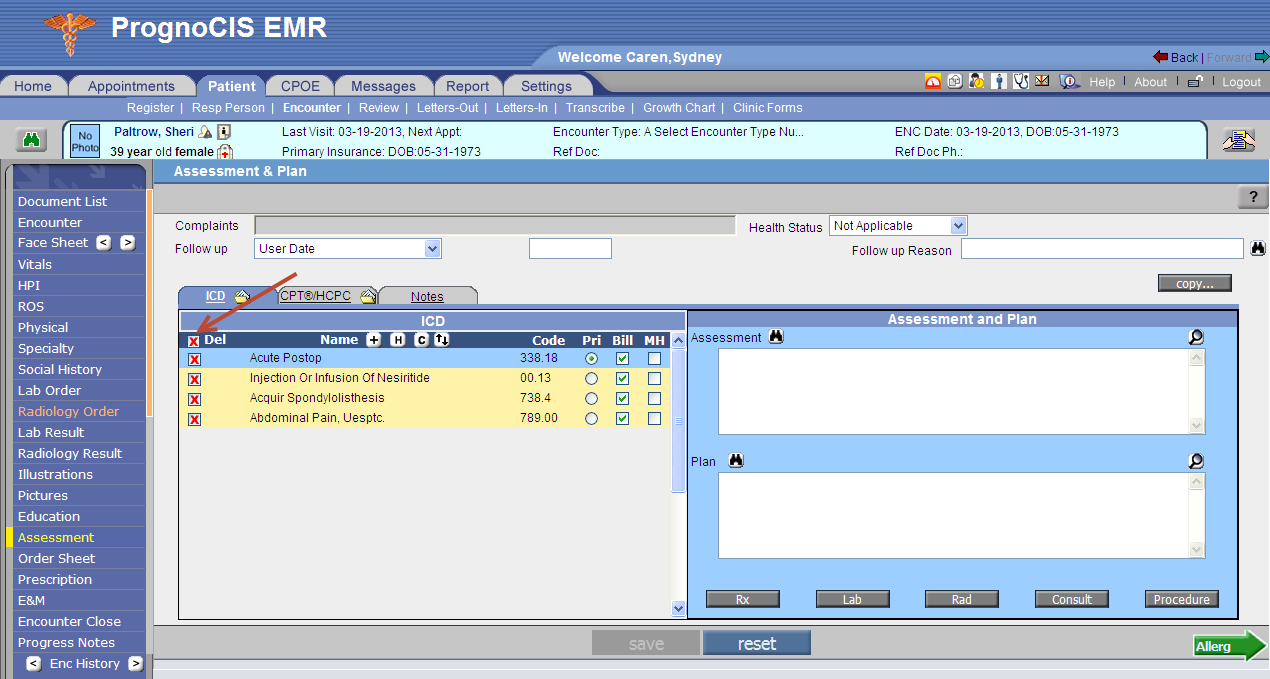Uncheck Bill for Abdominal Pain

coord(623,418)
